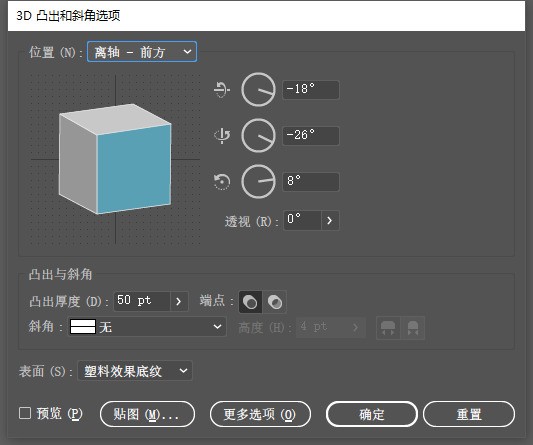This screenshot has height=445, width=533.
Task: Click the X-axis rotation dial
Action: tap(258, 90)
